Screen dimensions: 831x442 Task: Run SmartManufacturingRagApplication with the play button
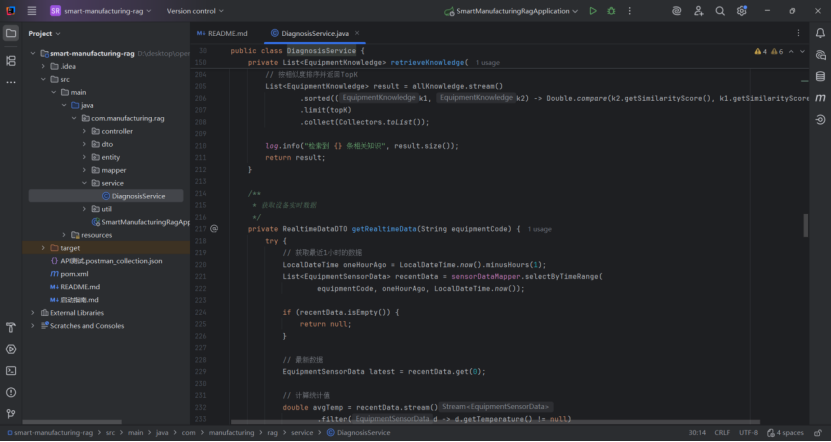593,11
